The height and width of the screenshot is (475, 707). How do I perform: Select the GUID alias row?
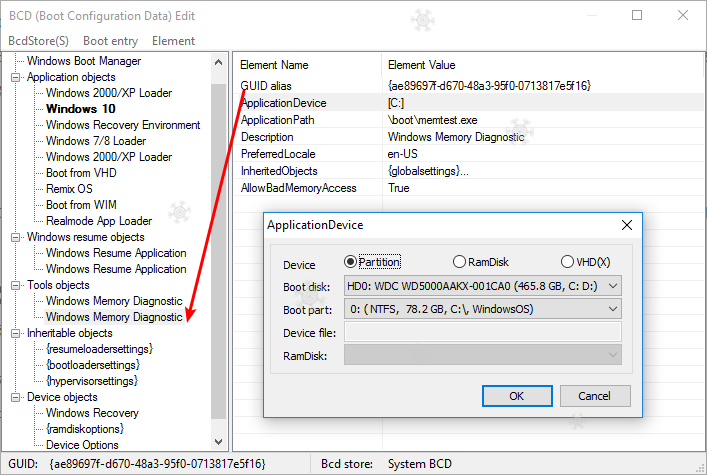[x=469, y=86]
